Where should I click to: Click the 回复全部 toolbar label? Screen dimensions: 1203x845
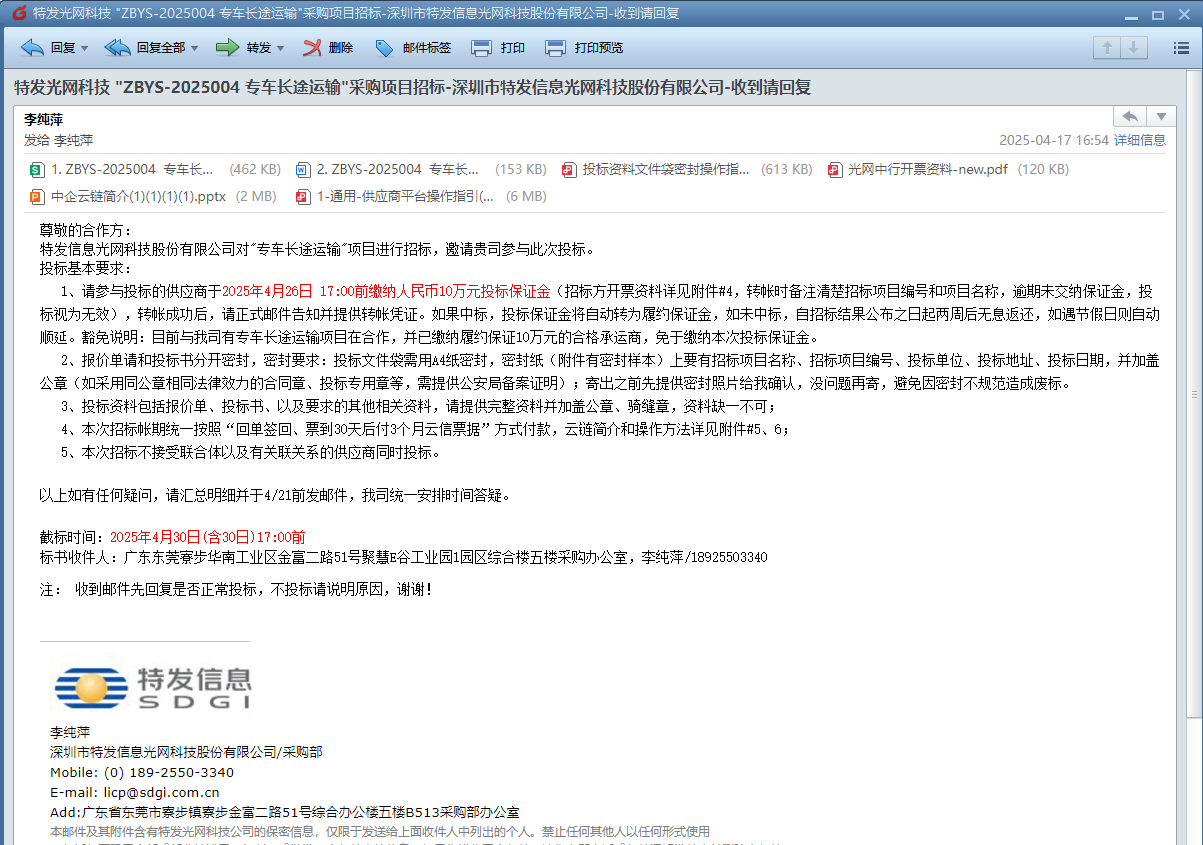[161, 47]
